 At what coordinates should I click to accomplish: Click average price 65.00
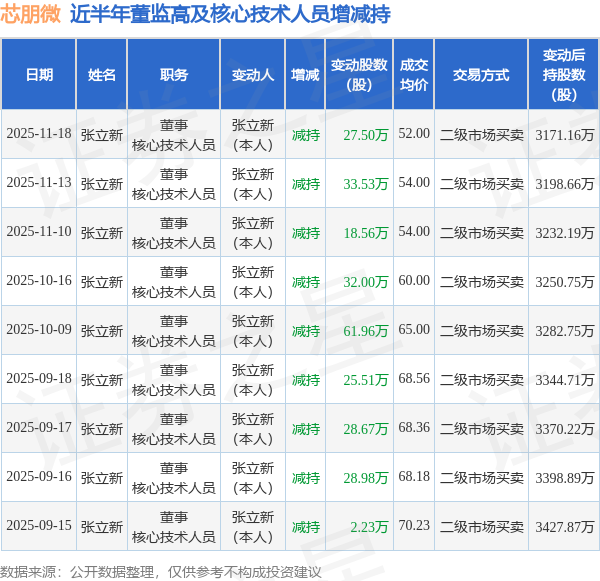click(x=414, y=330)
